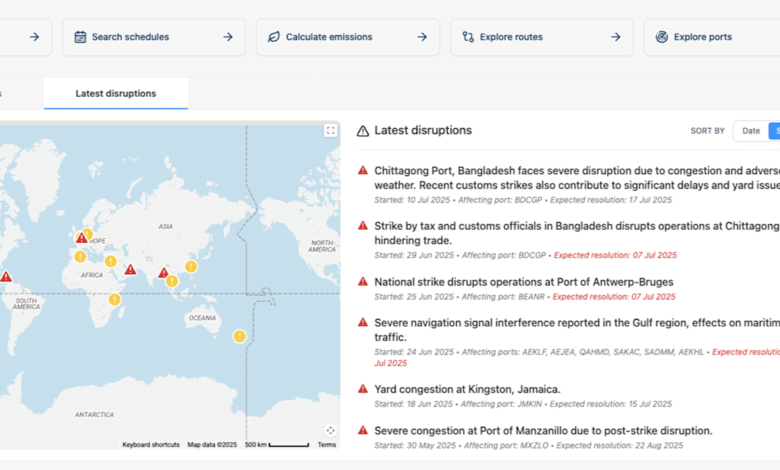Click the leaf icon for Calculate emissions
The image size is (780, 470).
tap(274, 37)
